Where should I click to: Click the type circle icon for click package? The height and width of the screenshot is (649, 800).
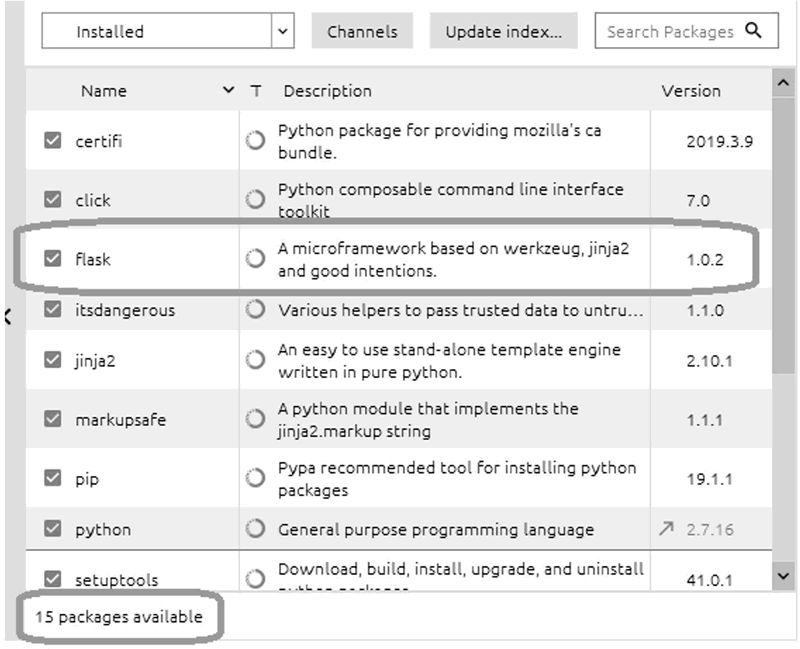255,199
